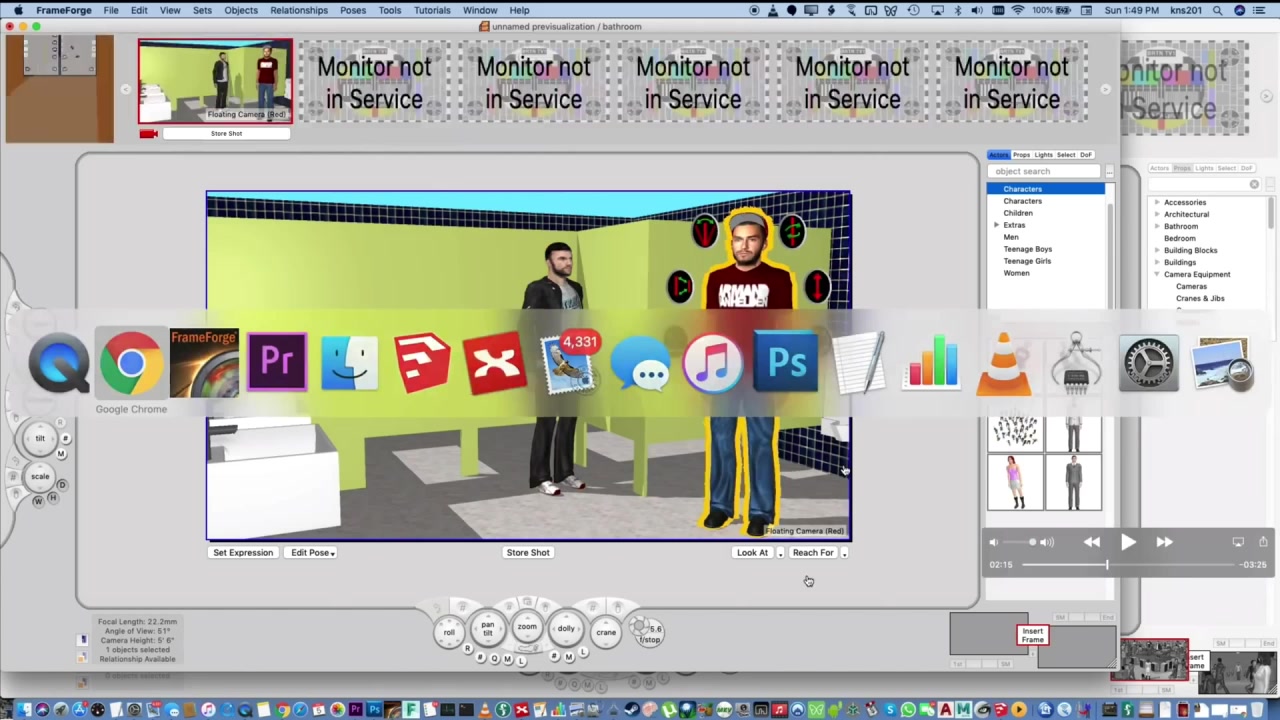Select Preview in the app switcher
This screenshot has height=720, width=1280.
pyautogui.click(x=1222, y=362)
